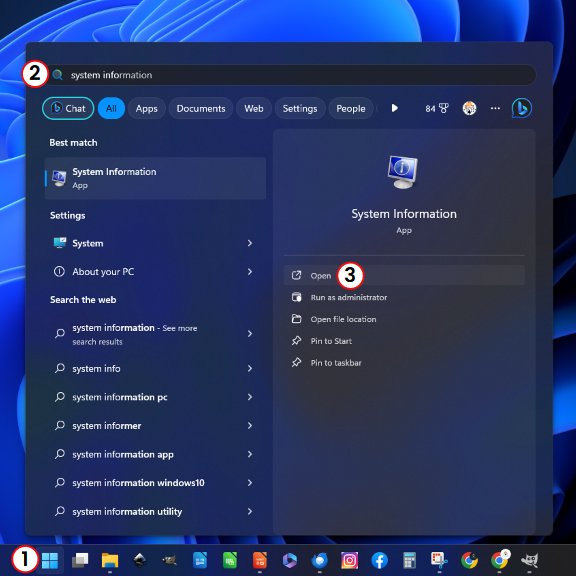Click the 'System Information' title in preview pane

pos(404,214)
